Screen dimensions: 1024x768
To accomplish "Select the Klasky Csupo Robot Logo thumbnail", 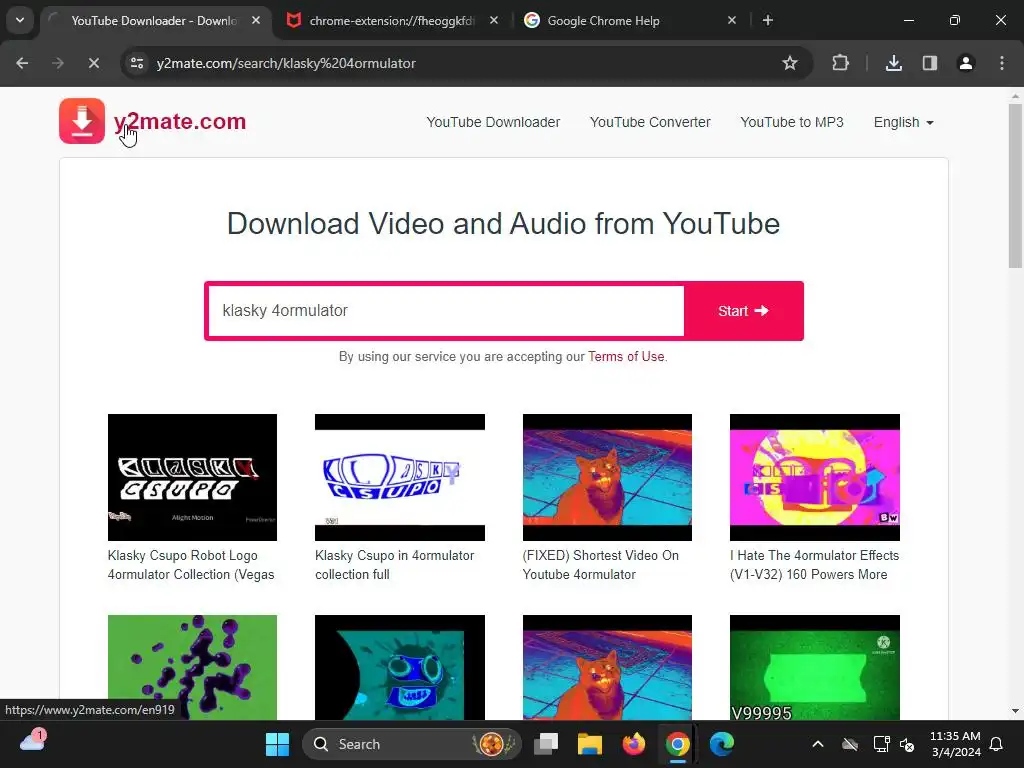I will (x=192, y=477).
